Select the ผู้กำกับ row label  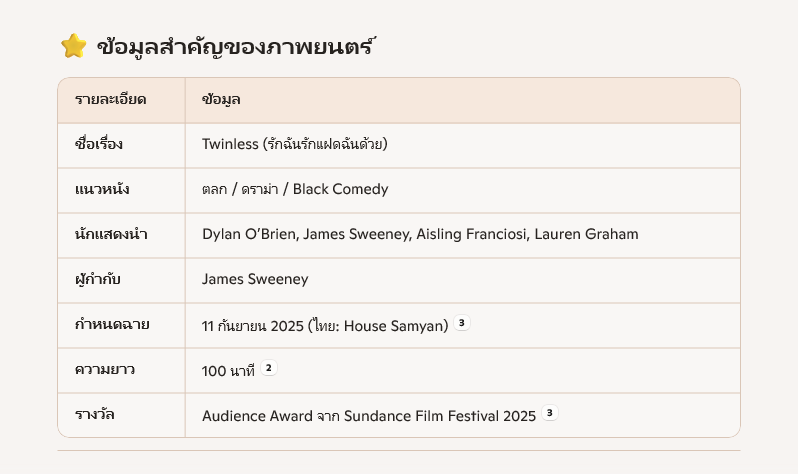click(x=98, y=279)
